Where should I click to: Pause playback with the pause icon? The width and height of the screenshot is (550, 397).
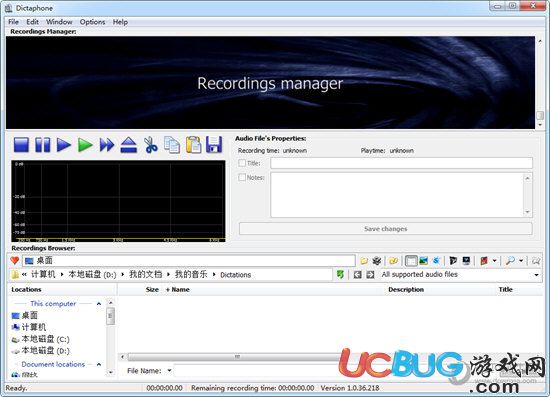tap(43, 144)
